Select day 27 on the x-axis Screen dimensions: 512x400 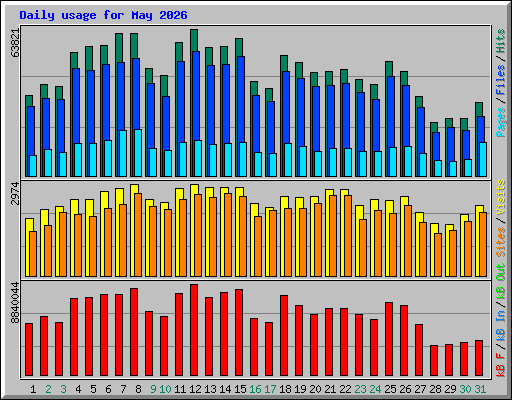point(420,389)
